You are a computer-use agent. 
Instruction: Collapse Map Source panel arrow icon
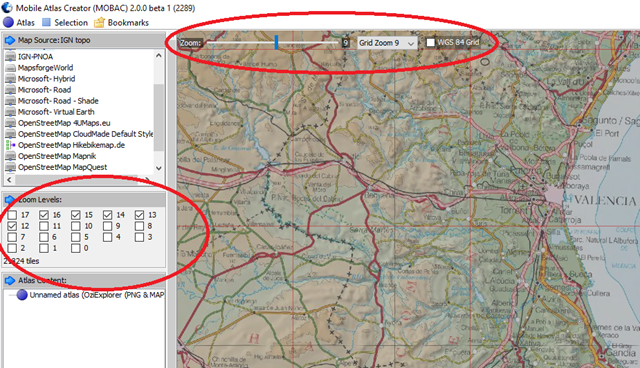[10, 40]
